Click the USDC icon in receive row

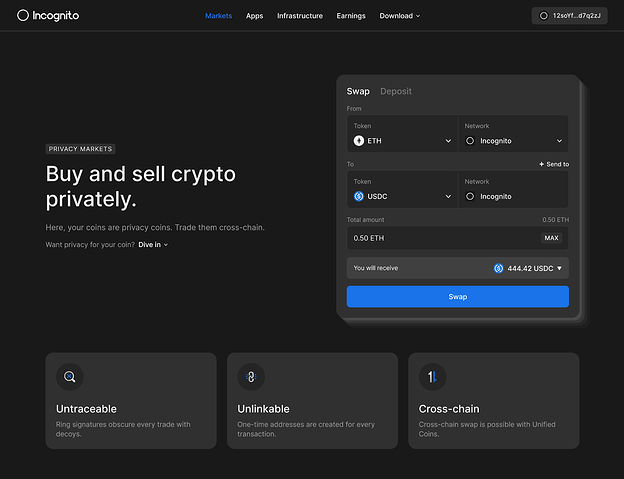pyautogui.click(x=498, y=268)
